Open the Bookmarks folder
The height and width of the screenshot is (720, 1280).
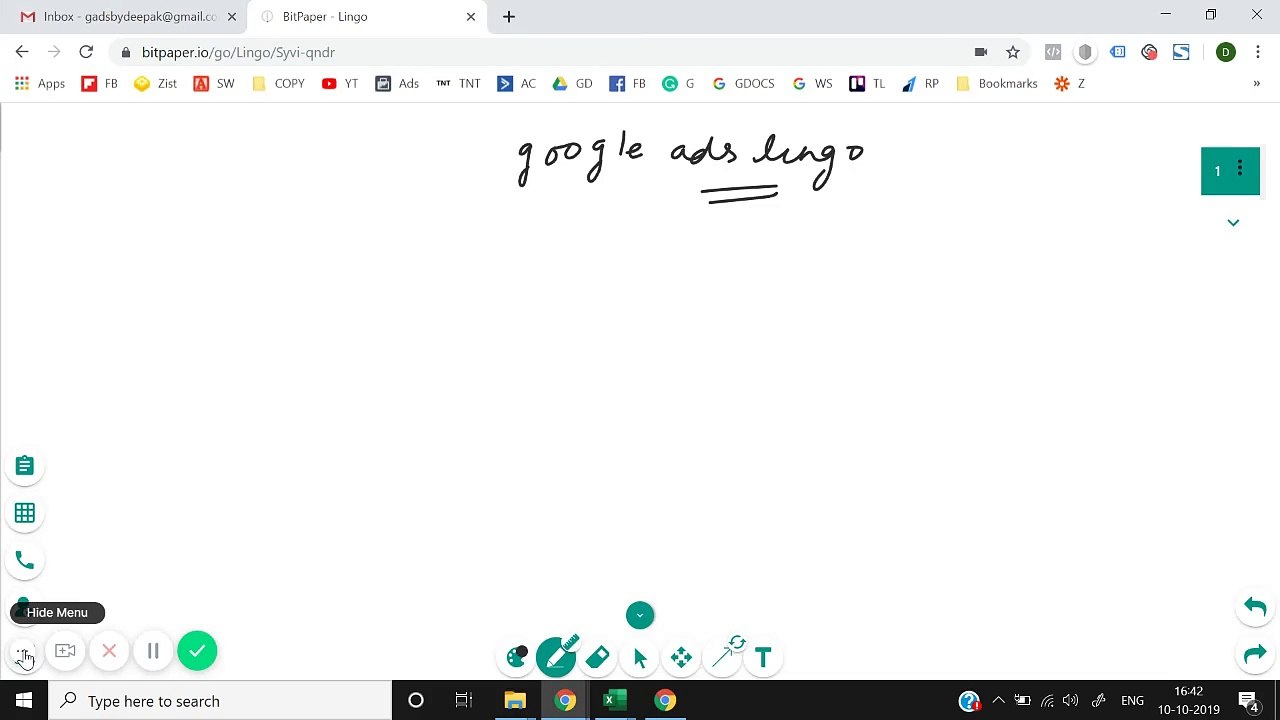point(997,84)
